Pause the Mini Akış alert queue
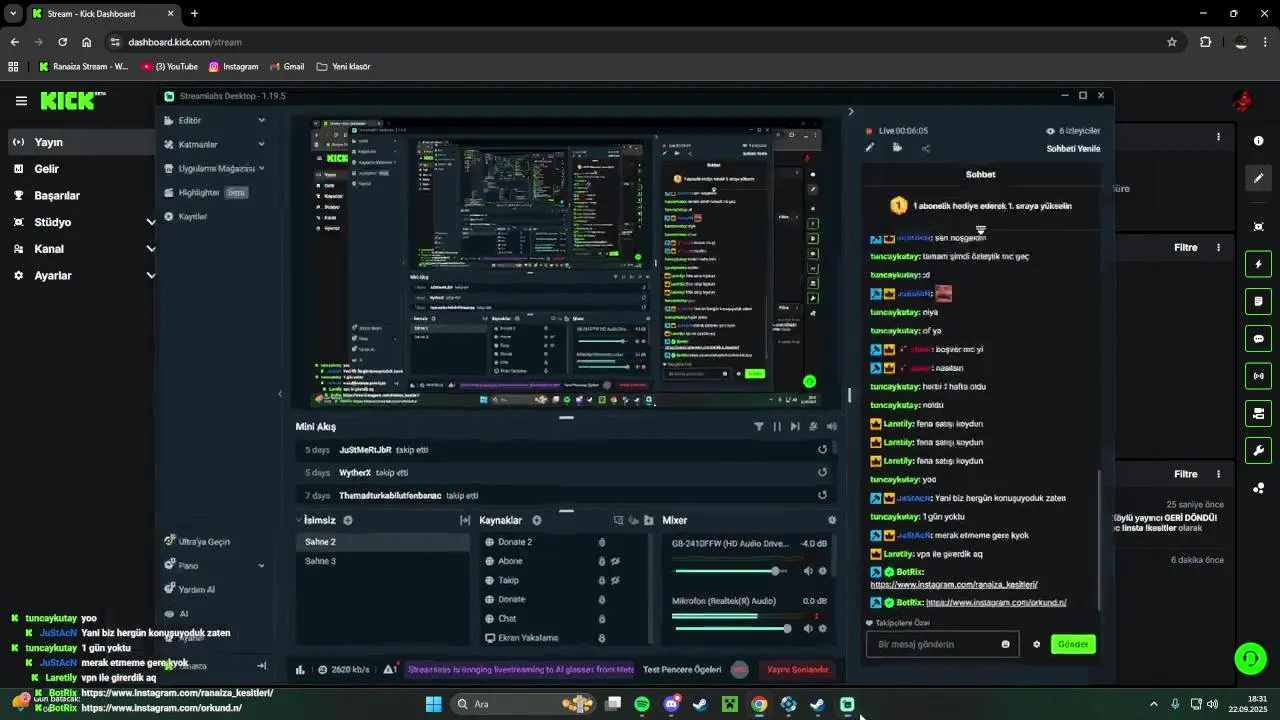 [777, 426]
